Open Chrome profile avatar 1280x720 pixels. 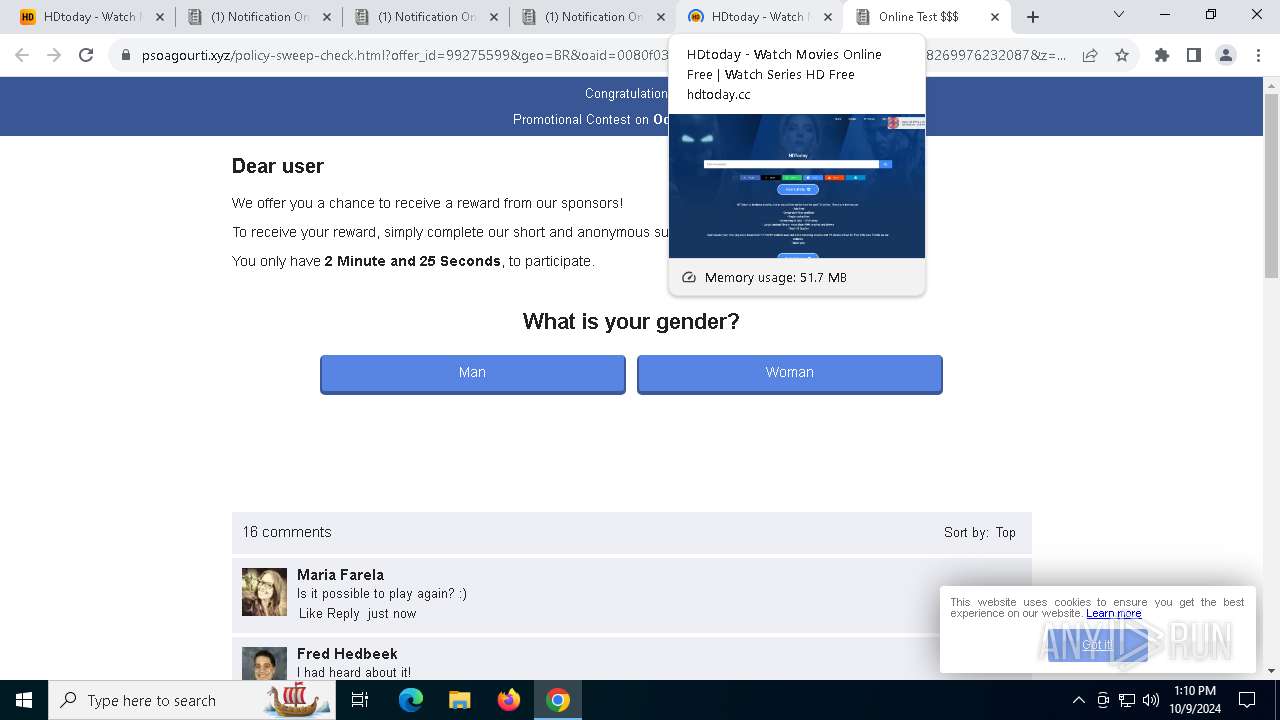[x=1226, y=56]
